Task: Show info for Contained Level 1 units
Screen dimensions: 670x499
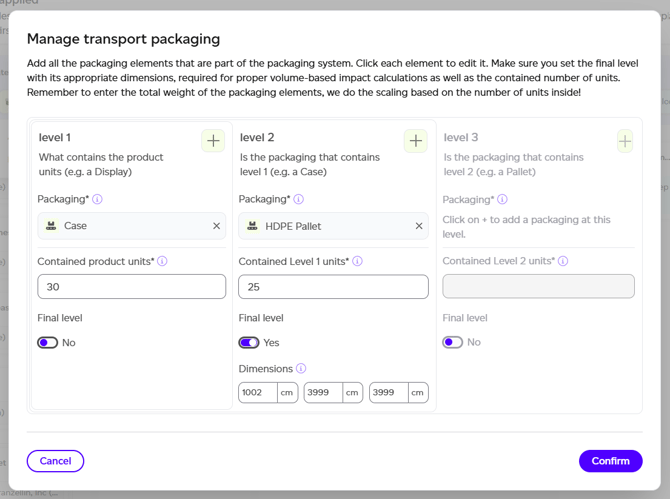Action: click(x=358, y=261)
